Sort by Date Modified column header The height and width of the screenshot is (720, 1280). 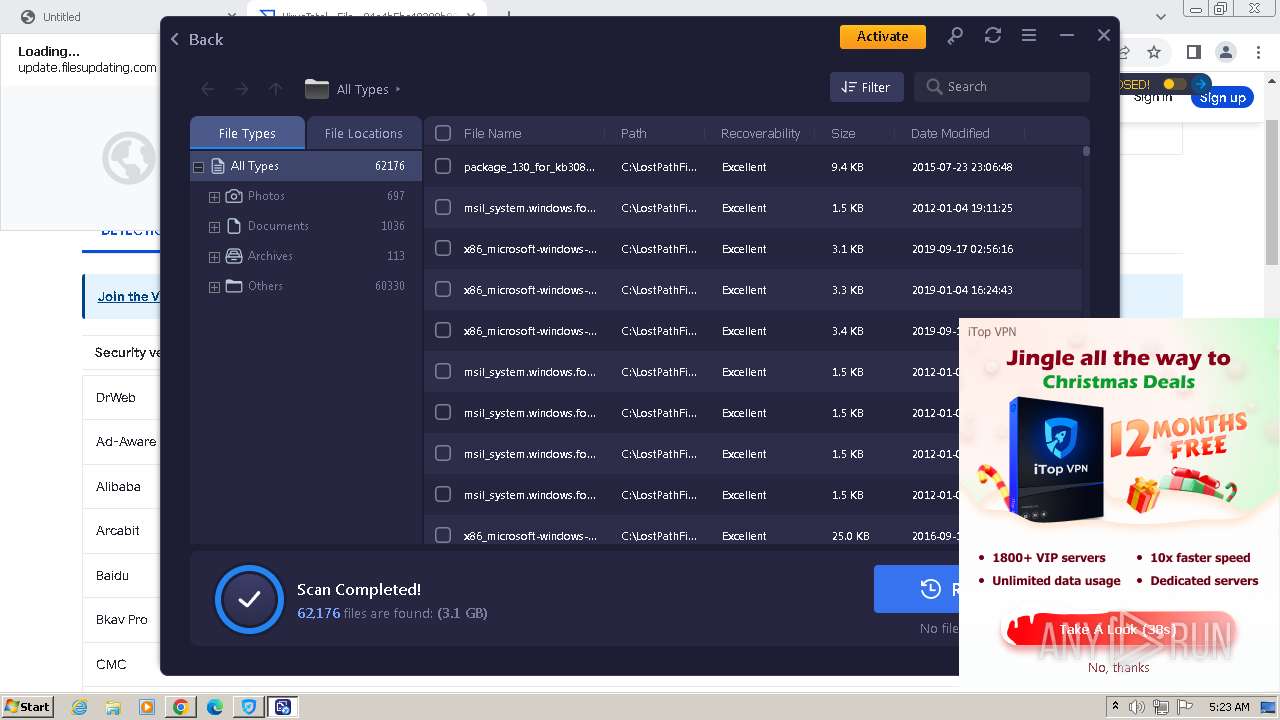[950, 133]
